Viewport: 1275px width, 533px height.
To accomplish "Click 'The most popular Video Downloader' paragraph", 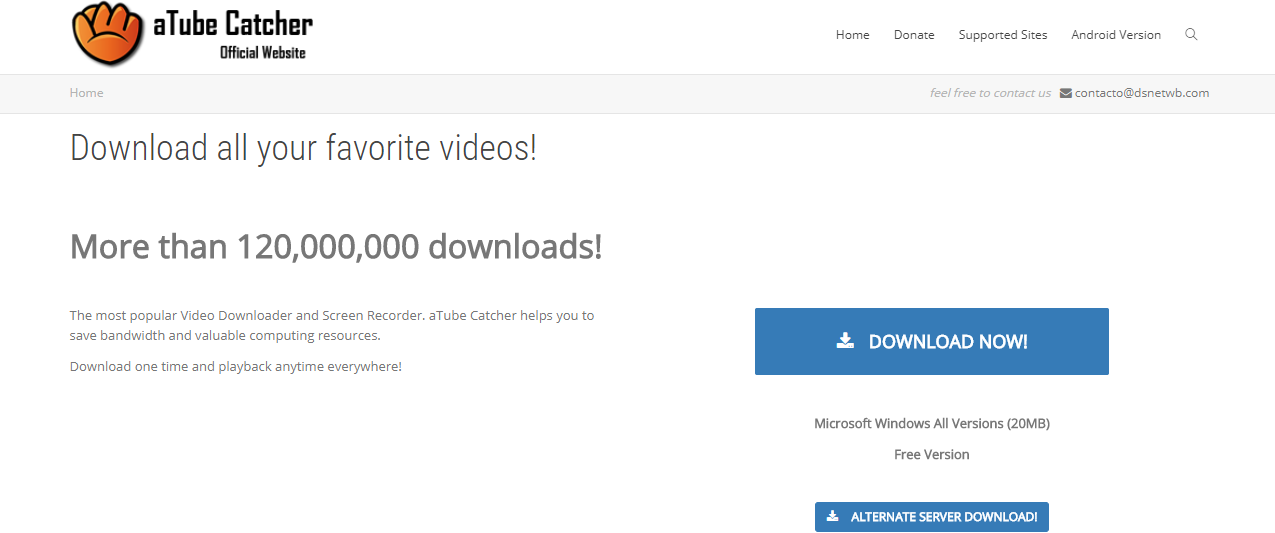I will click(x=332, y=325).
